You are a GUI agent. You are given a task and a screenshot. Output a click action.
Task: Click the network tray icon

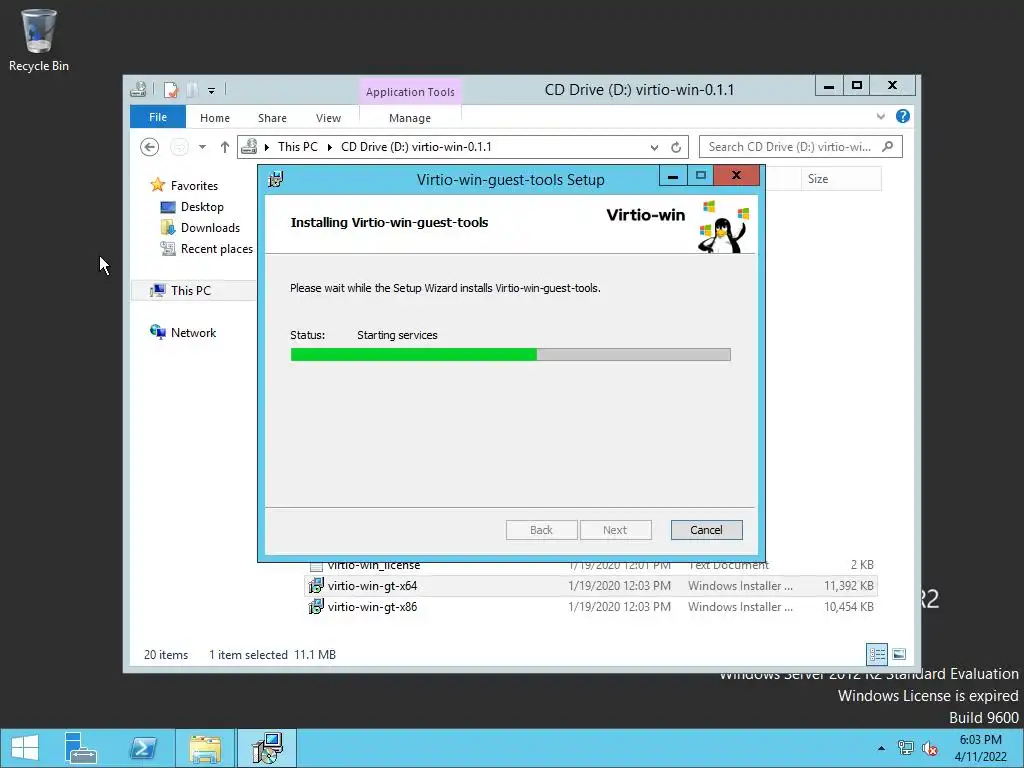pos(906,748)
